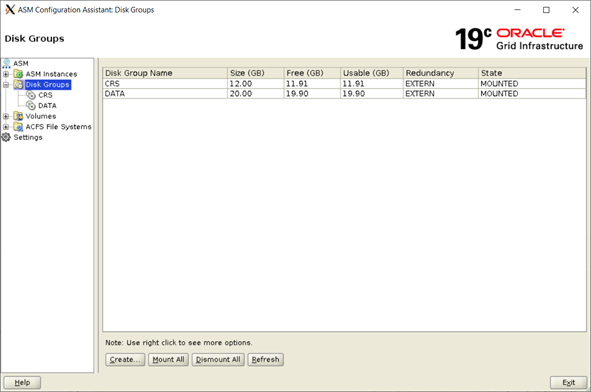This screenshot has width=591, height=392.
Task: Maximize the ASM Configuration Assistant window
Action: coord(546,10)
